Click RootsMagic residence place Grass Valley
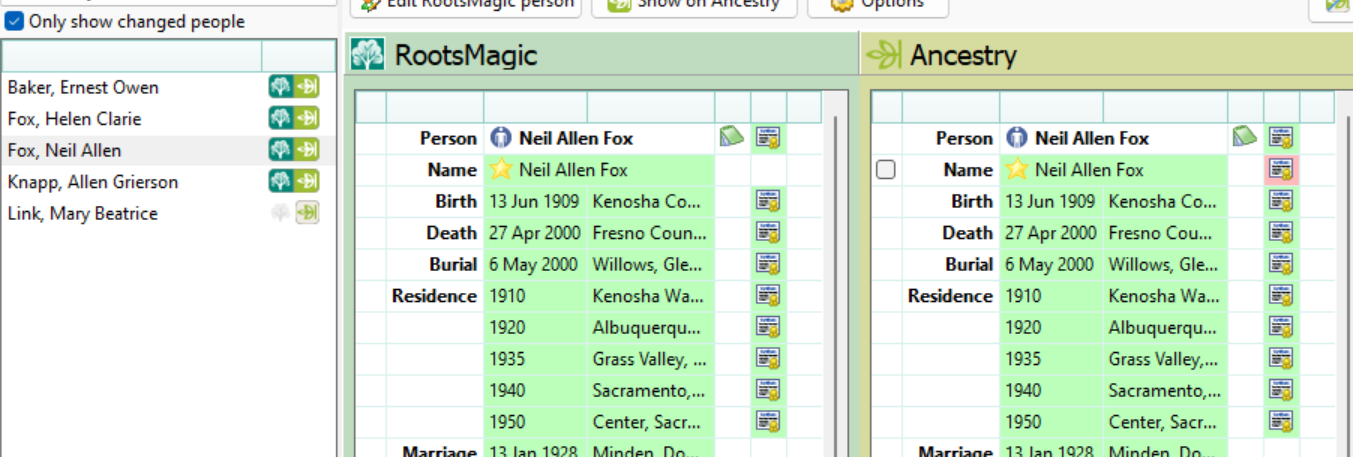The height and width of the screenshot is (457, 1353). tap(649, 359)
